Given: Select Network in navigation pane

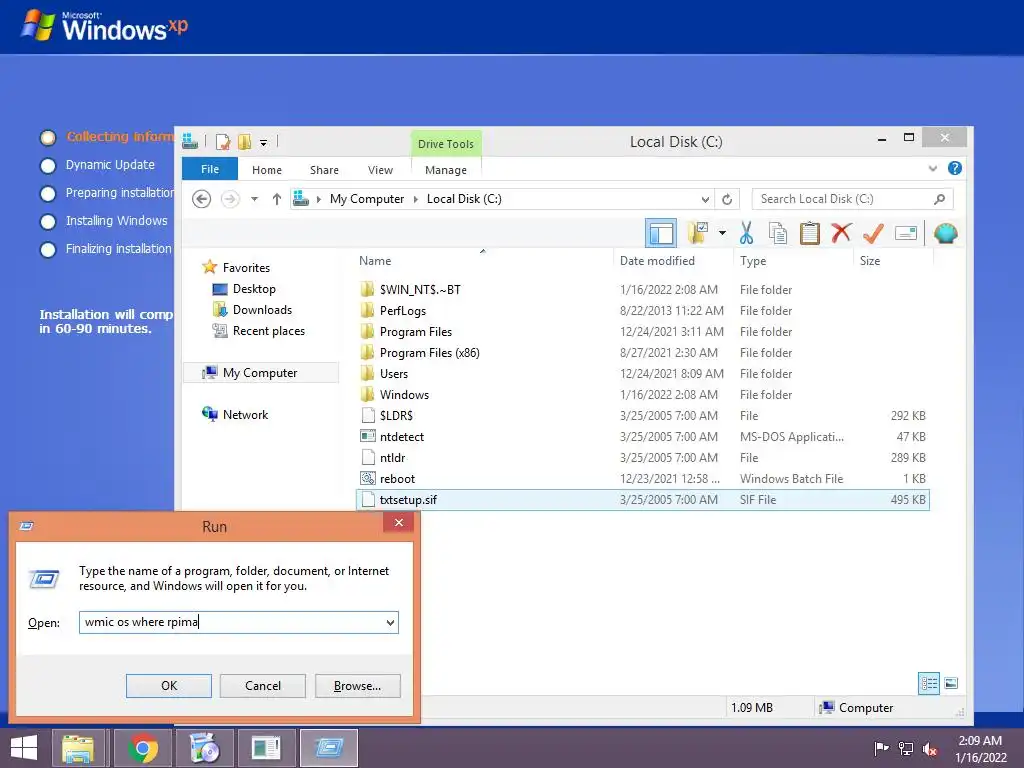Looking at the screenshot, I should coord(245,415).
